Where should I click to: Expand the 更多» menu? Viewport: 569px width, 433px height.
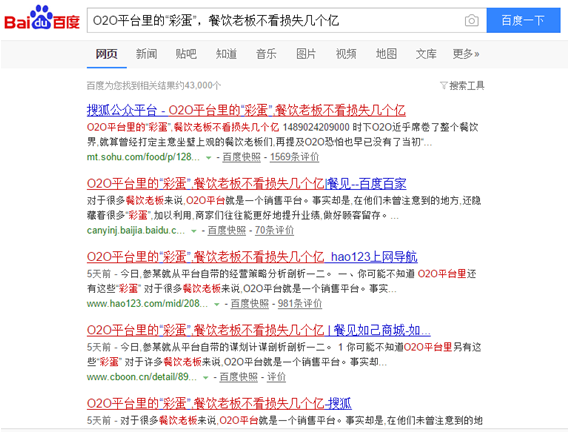click(x=466, y=54)
